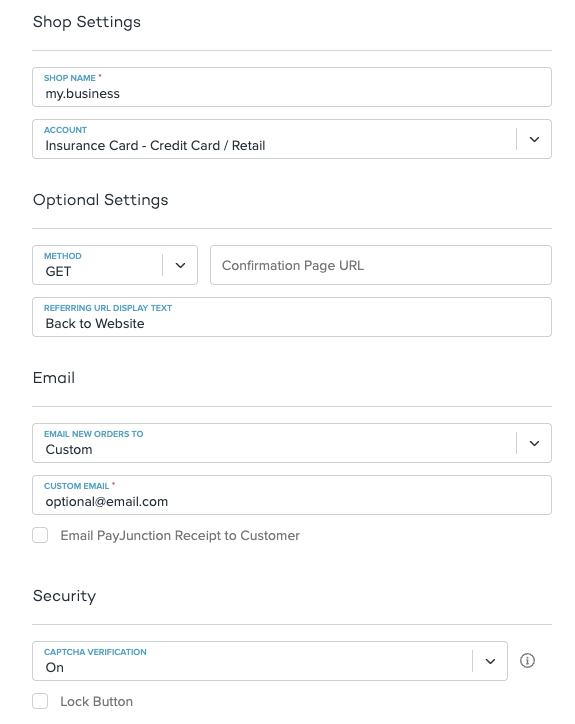The height and width of the screenshot is (724, 575).
Task: Expand the Method dropdown arrow
Action: point(181,265)
